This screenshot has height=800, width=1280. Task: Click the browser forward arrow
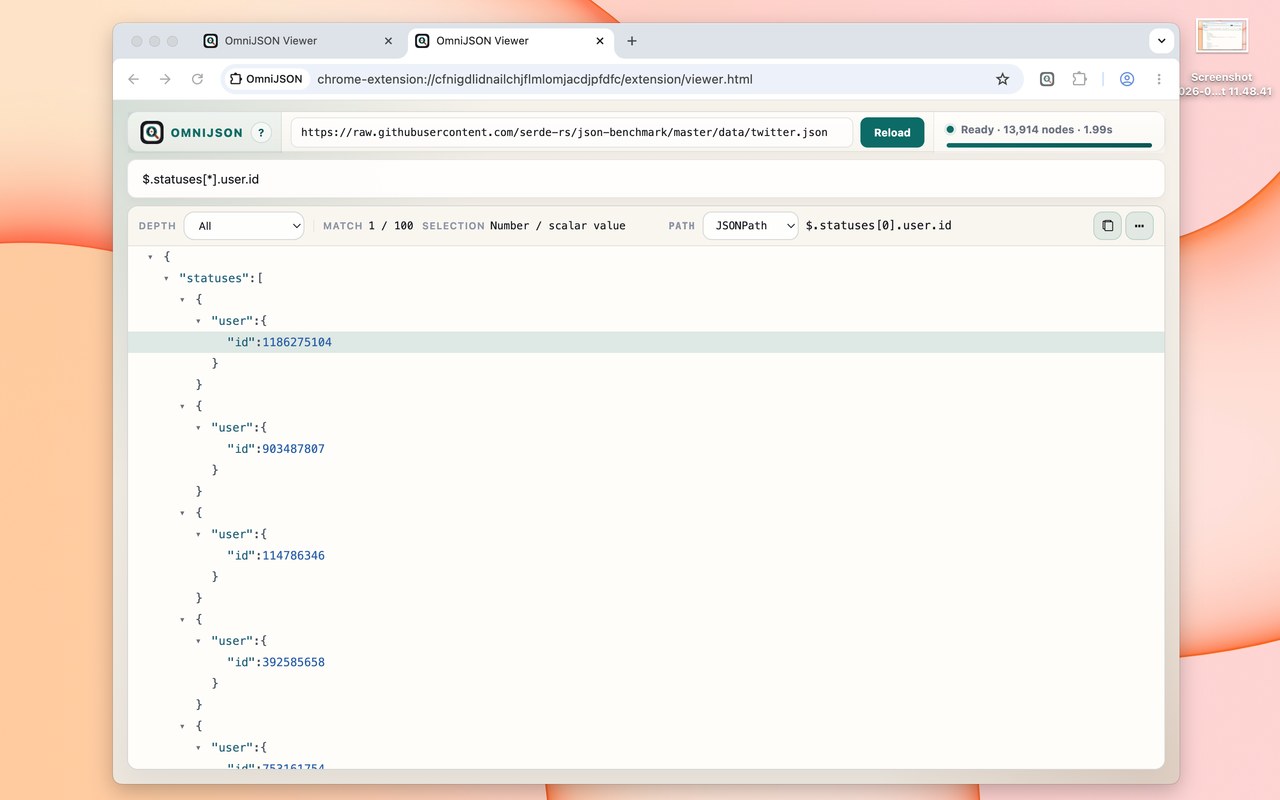pos(166,79)
